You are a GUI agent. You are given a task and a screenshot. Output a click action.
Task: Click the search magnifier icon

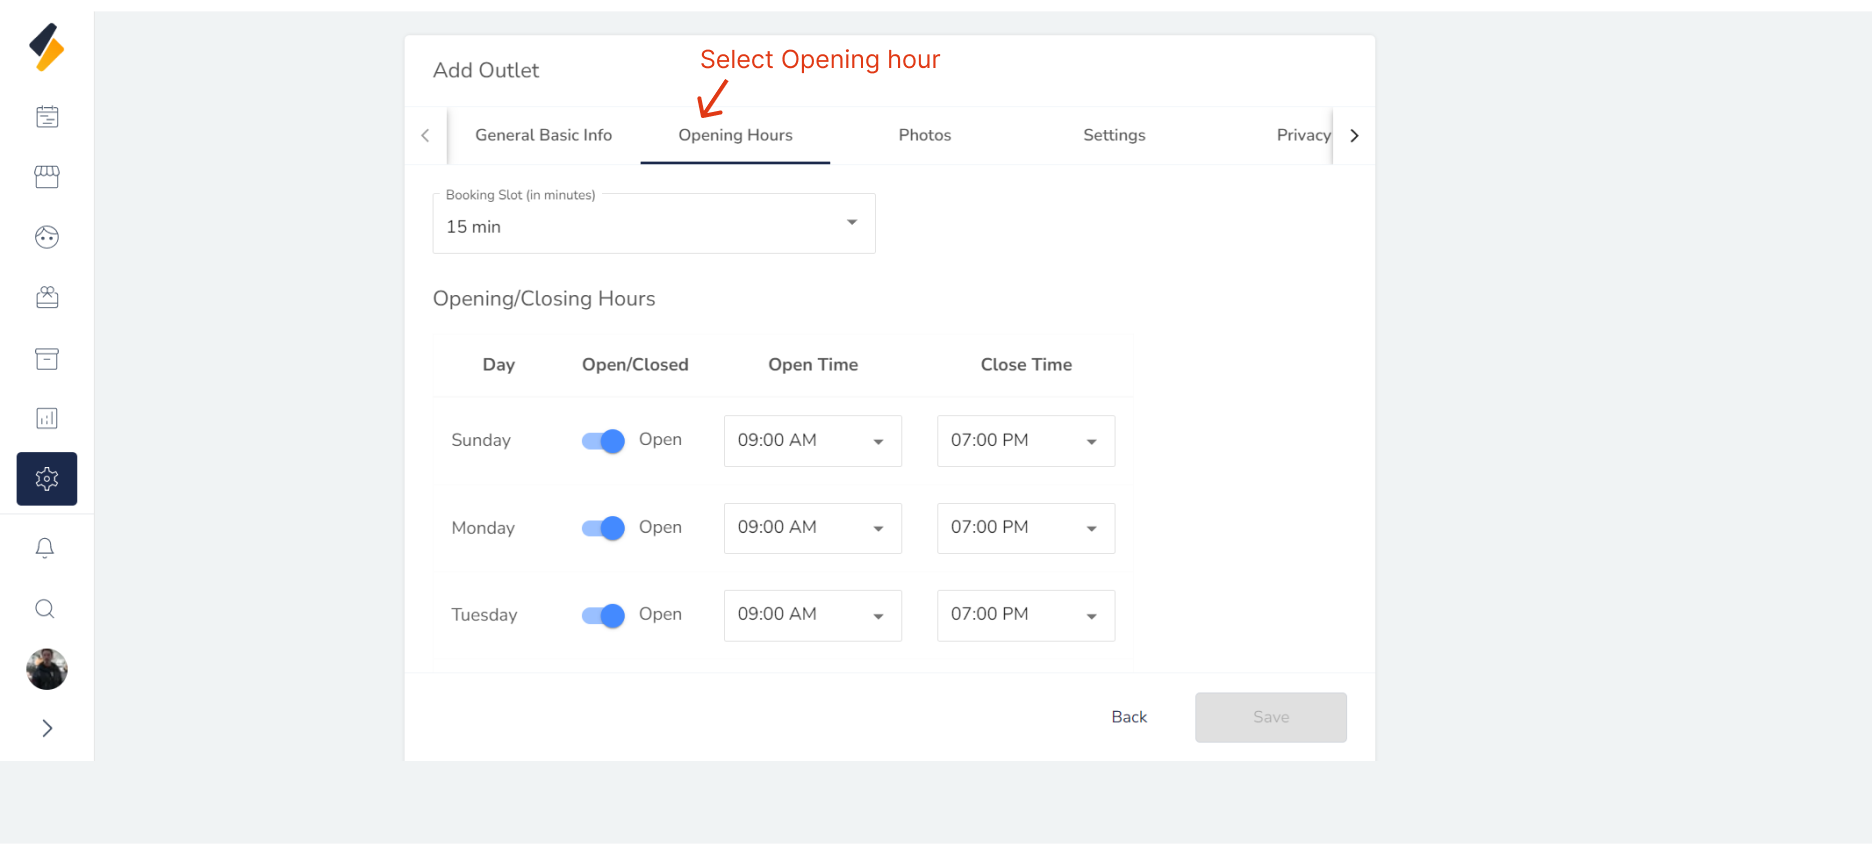pyautogui.click(x=45, y=609)
